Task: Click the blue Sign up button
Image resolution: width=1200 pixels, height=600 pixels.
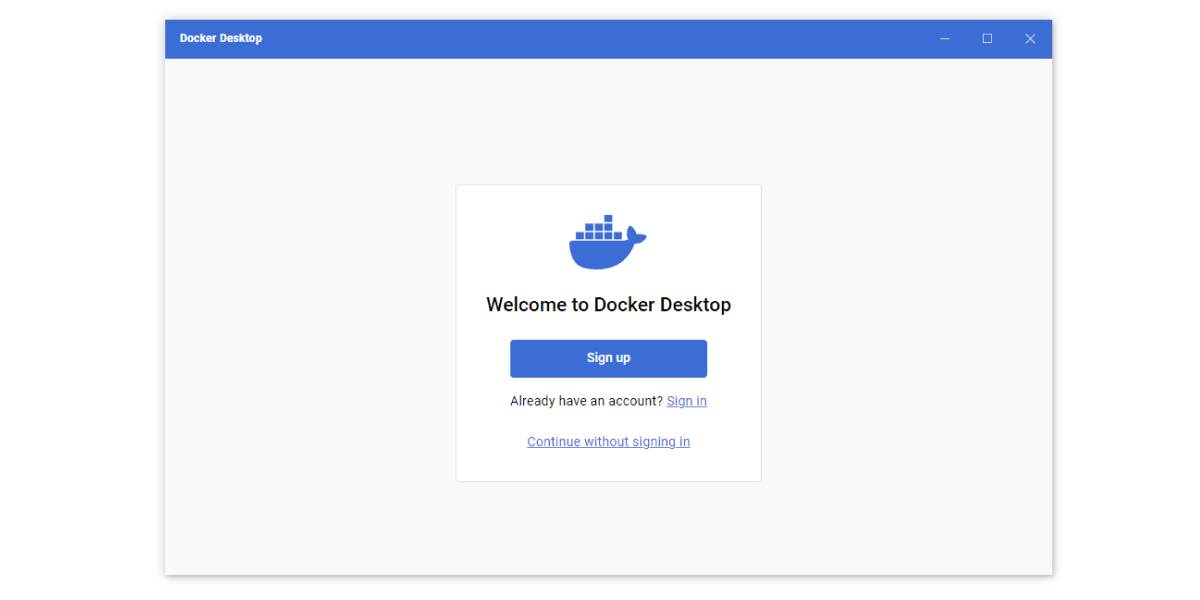Action: [x=608, y=358]
